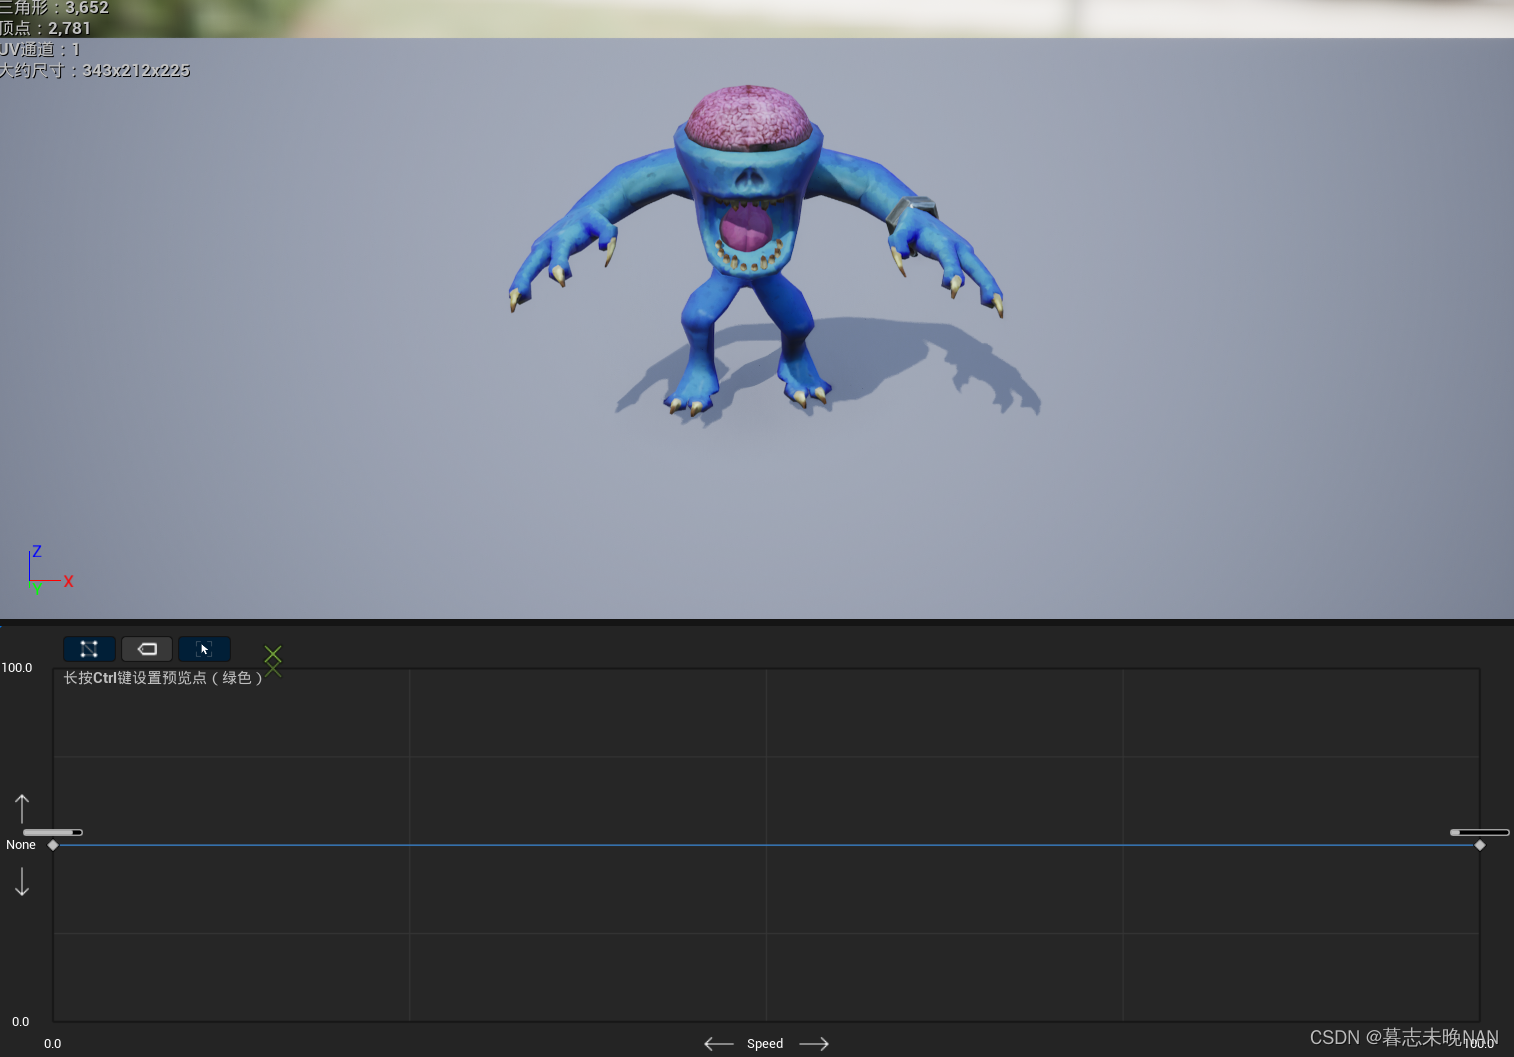The height and width of the screenshot is (1057, 1514).
Task: Click the 长按Ctrl键设置预览点 hint text
Action: click(163, 678)
